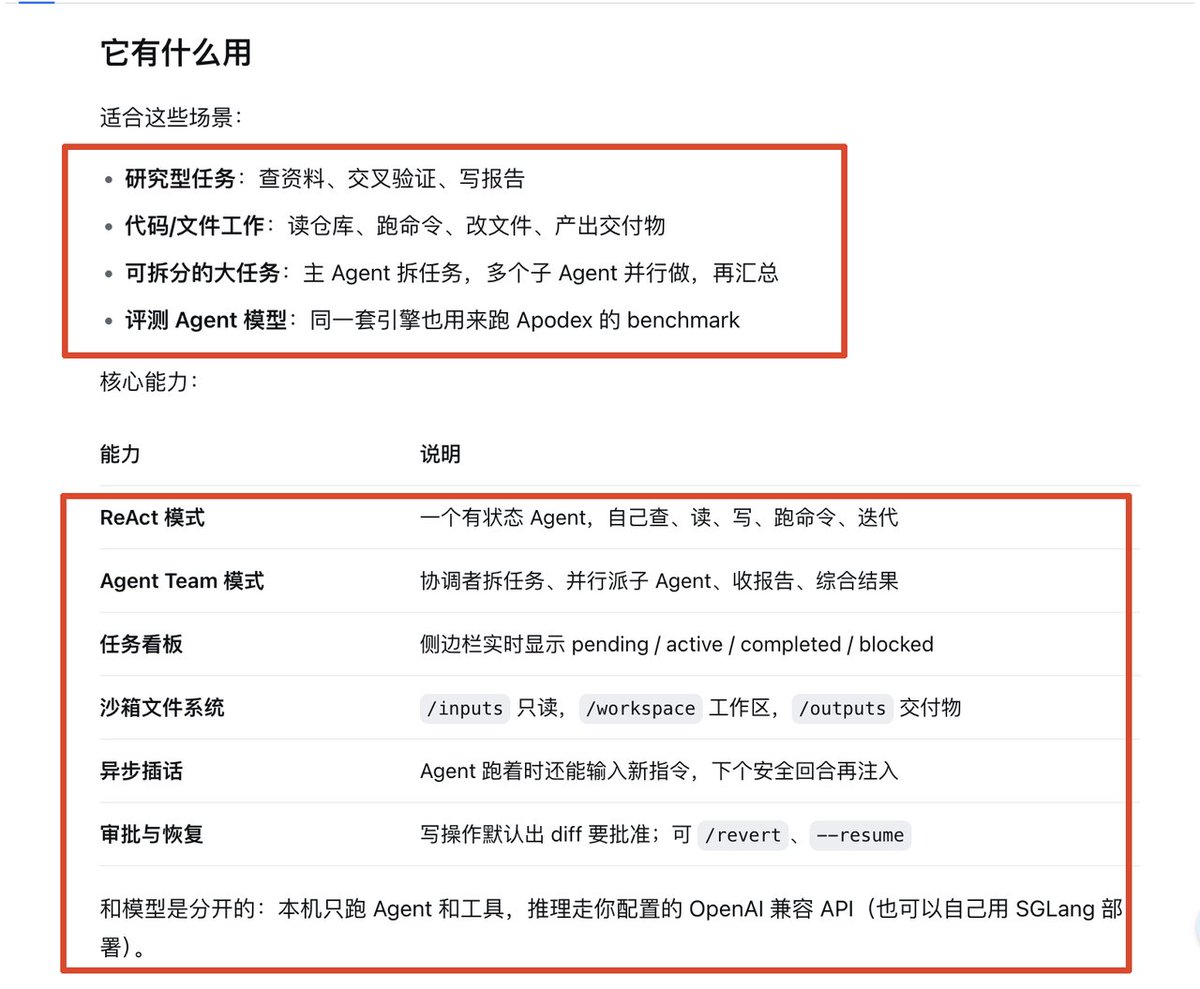Click the description starting with "Agent 跑着时还能输入新指令"
This screenshot has width=1200, height=989.
tap(659, 771)
